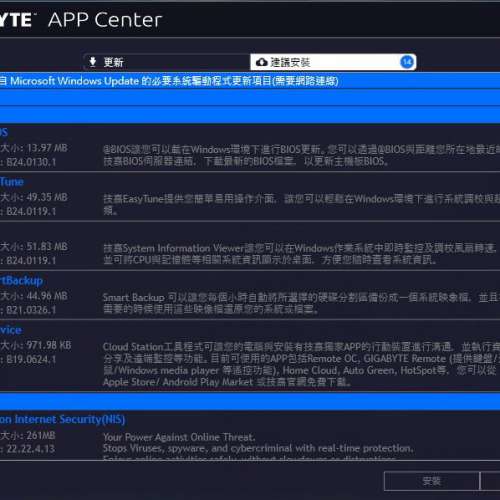Click the @BIOS description text
Screen dimensions: 500x500
click(x=301, y=156)
